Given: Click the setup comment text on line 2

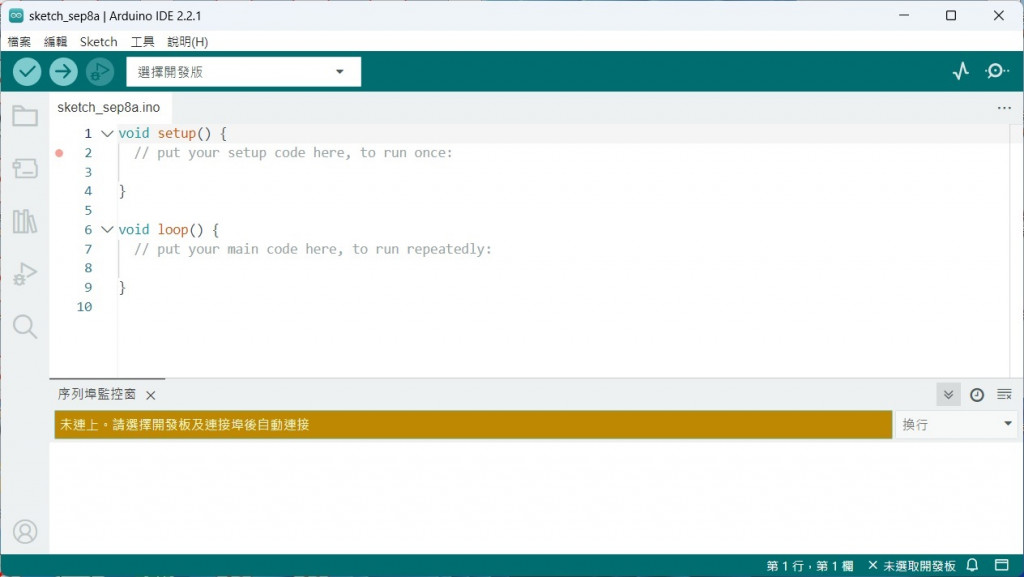Looking at the screenshot, I should pos(293,153).
